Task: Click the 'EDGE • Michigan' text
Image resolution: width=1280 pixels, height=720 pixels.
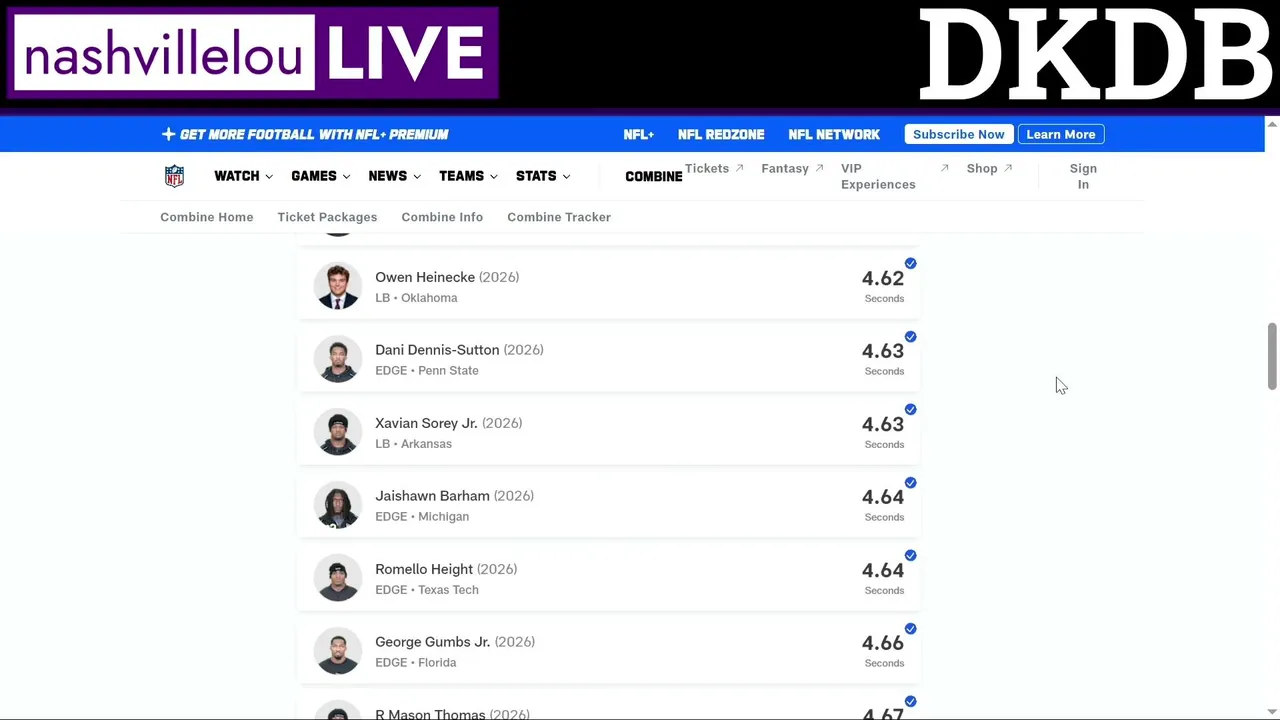Action: (x=422, y=517)
